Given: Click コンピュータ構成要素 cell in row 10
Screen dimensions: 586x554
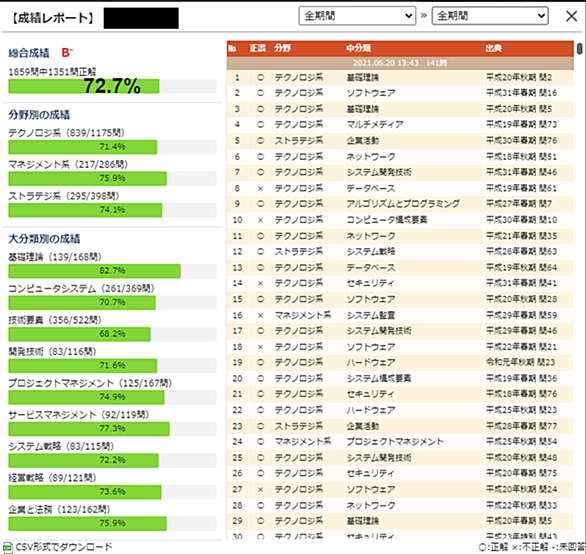Looking at the screenshot, I should (387, 220).
